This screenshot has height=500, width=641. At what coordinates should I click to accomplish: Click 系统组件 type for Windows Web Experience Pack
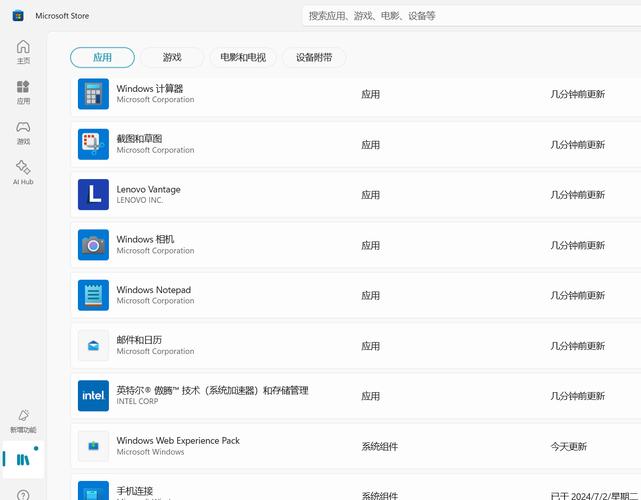point(379,446)
